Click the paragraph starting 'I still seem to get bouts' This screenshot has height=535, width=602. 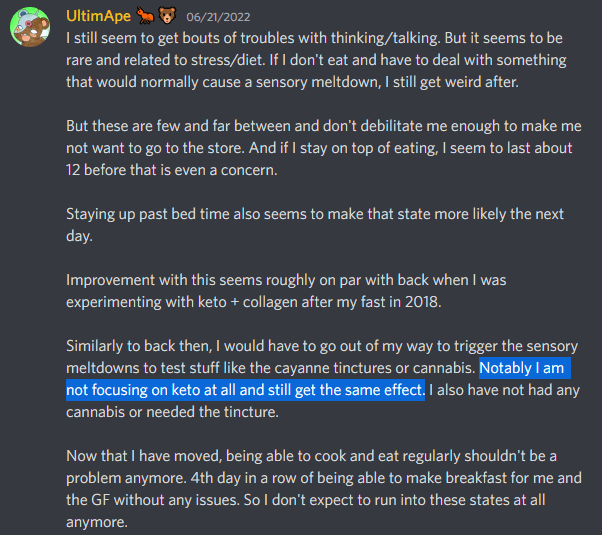(315, 60)
